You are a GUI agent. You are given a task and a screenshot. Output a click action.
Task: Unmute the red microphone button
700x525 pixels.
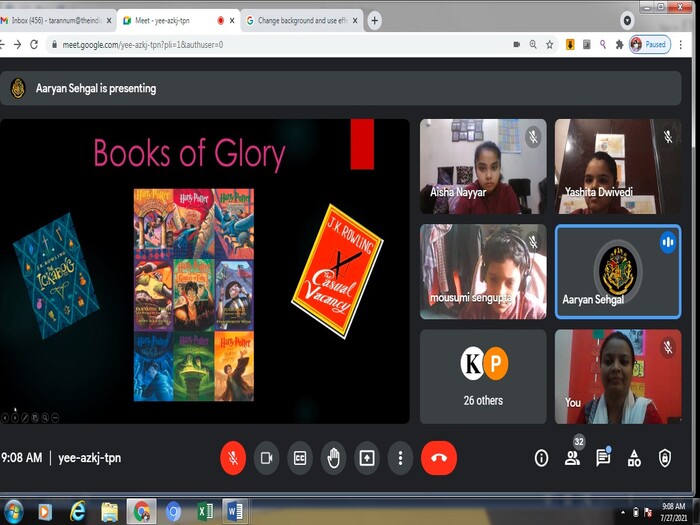233,458
